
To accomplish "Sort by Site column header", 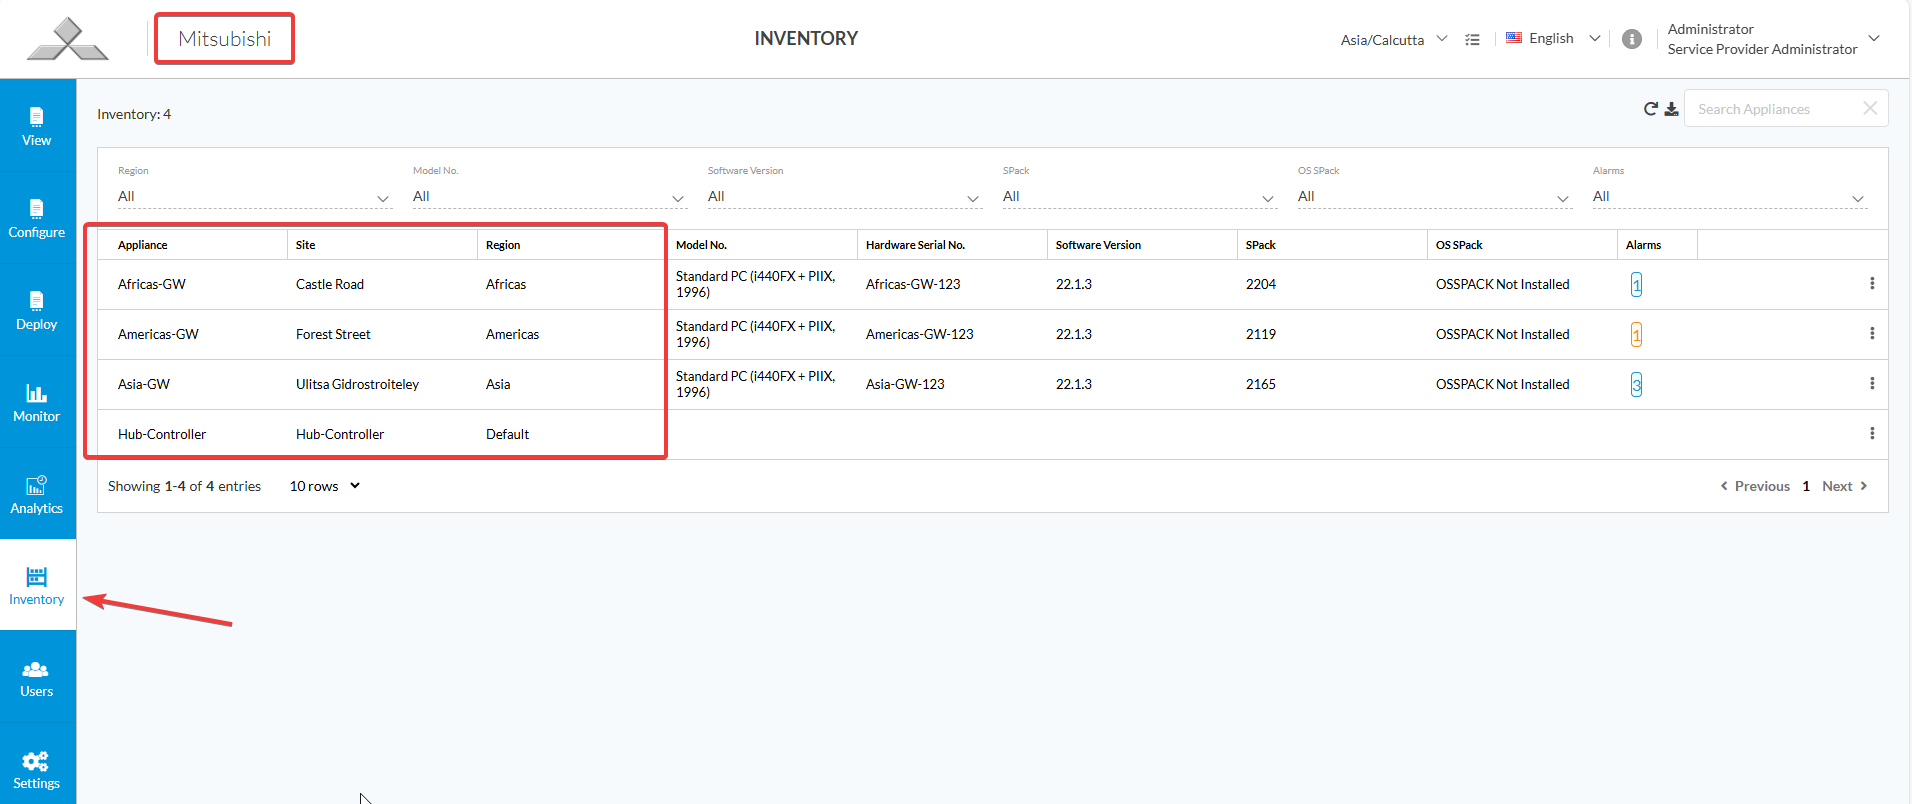I will pos(306,245).
